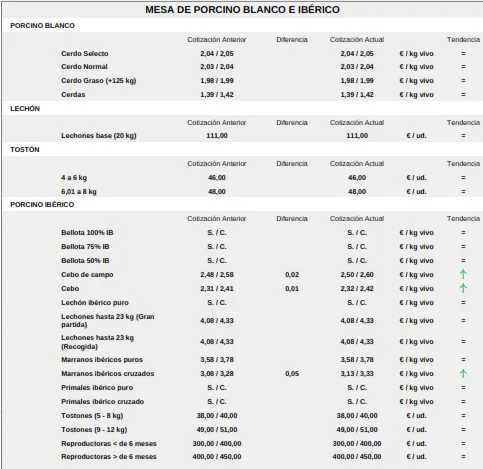This screenshot has height=469, width=483.
Task: Click the 6,01 a 8 kg tostón row label
Action: point(79,192)
